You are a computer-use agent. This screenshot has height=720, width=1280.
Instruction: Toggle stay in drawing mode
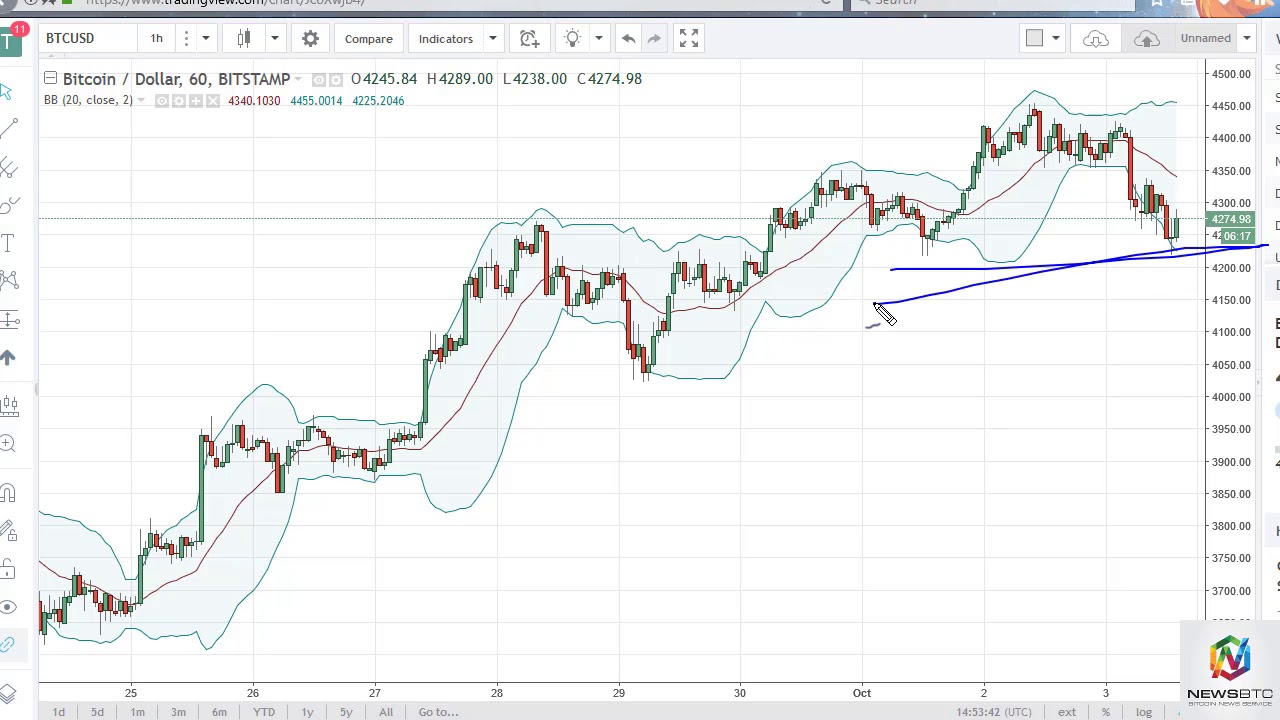(x=8, y=530)
